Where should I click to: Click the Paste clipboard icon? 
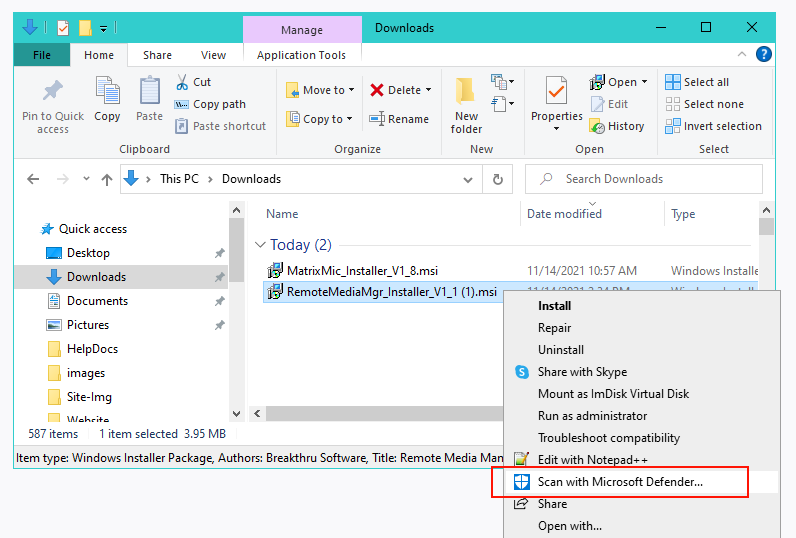click(149, 90)
